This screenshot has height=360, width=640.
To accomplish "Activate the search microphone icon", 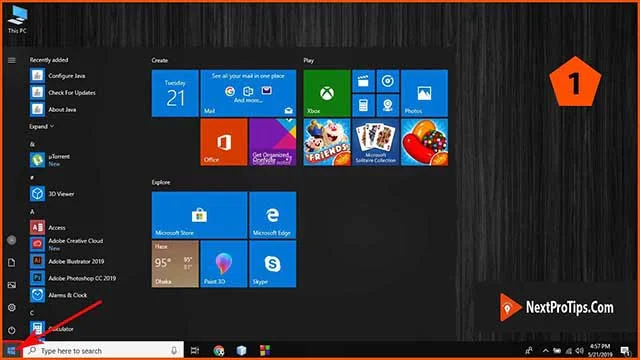I will (x=174, y=351).
